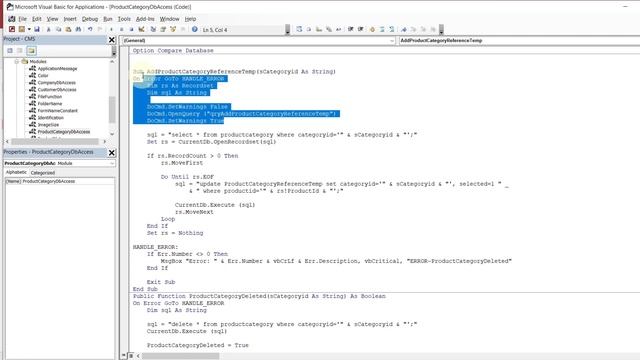This screenshot has width=640, height=360.
Task: Open the View menu
Action: click(52, 19)
